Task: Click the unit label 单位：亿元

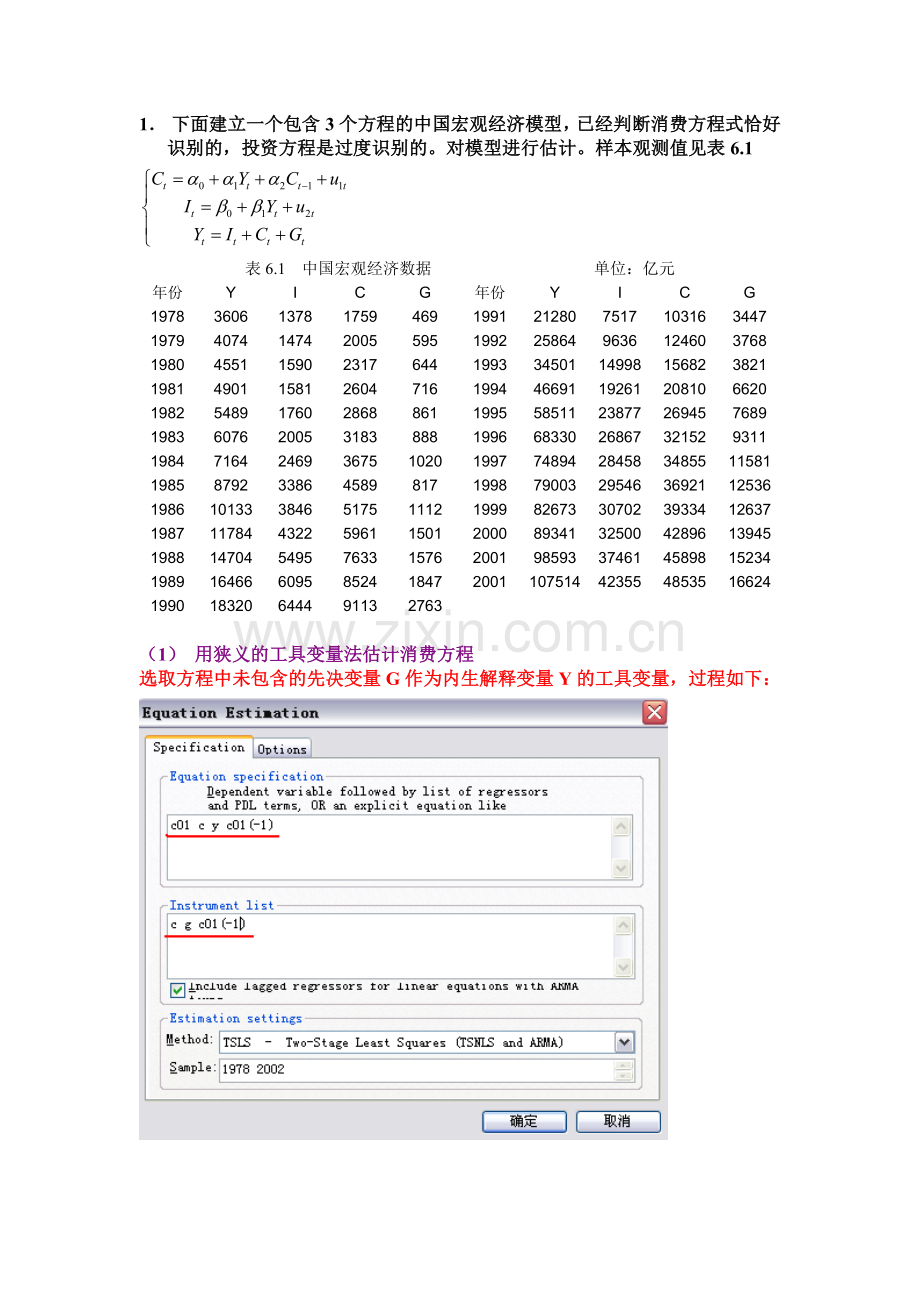Action: click(x=635, y=268)
